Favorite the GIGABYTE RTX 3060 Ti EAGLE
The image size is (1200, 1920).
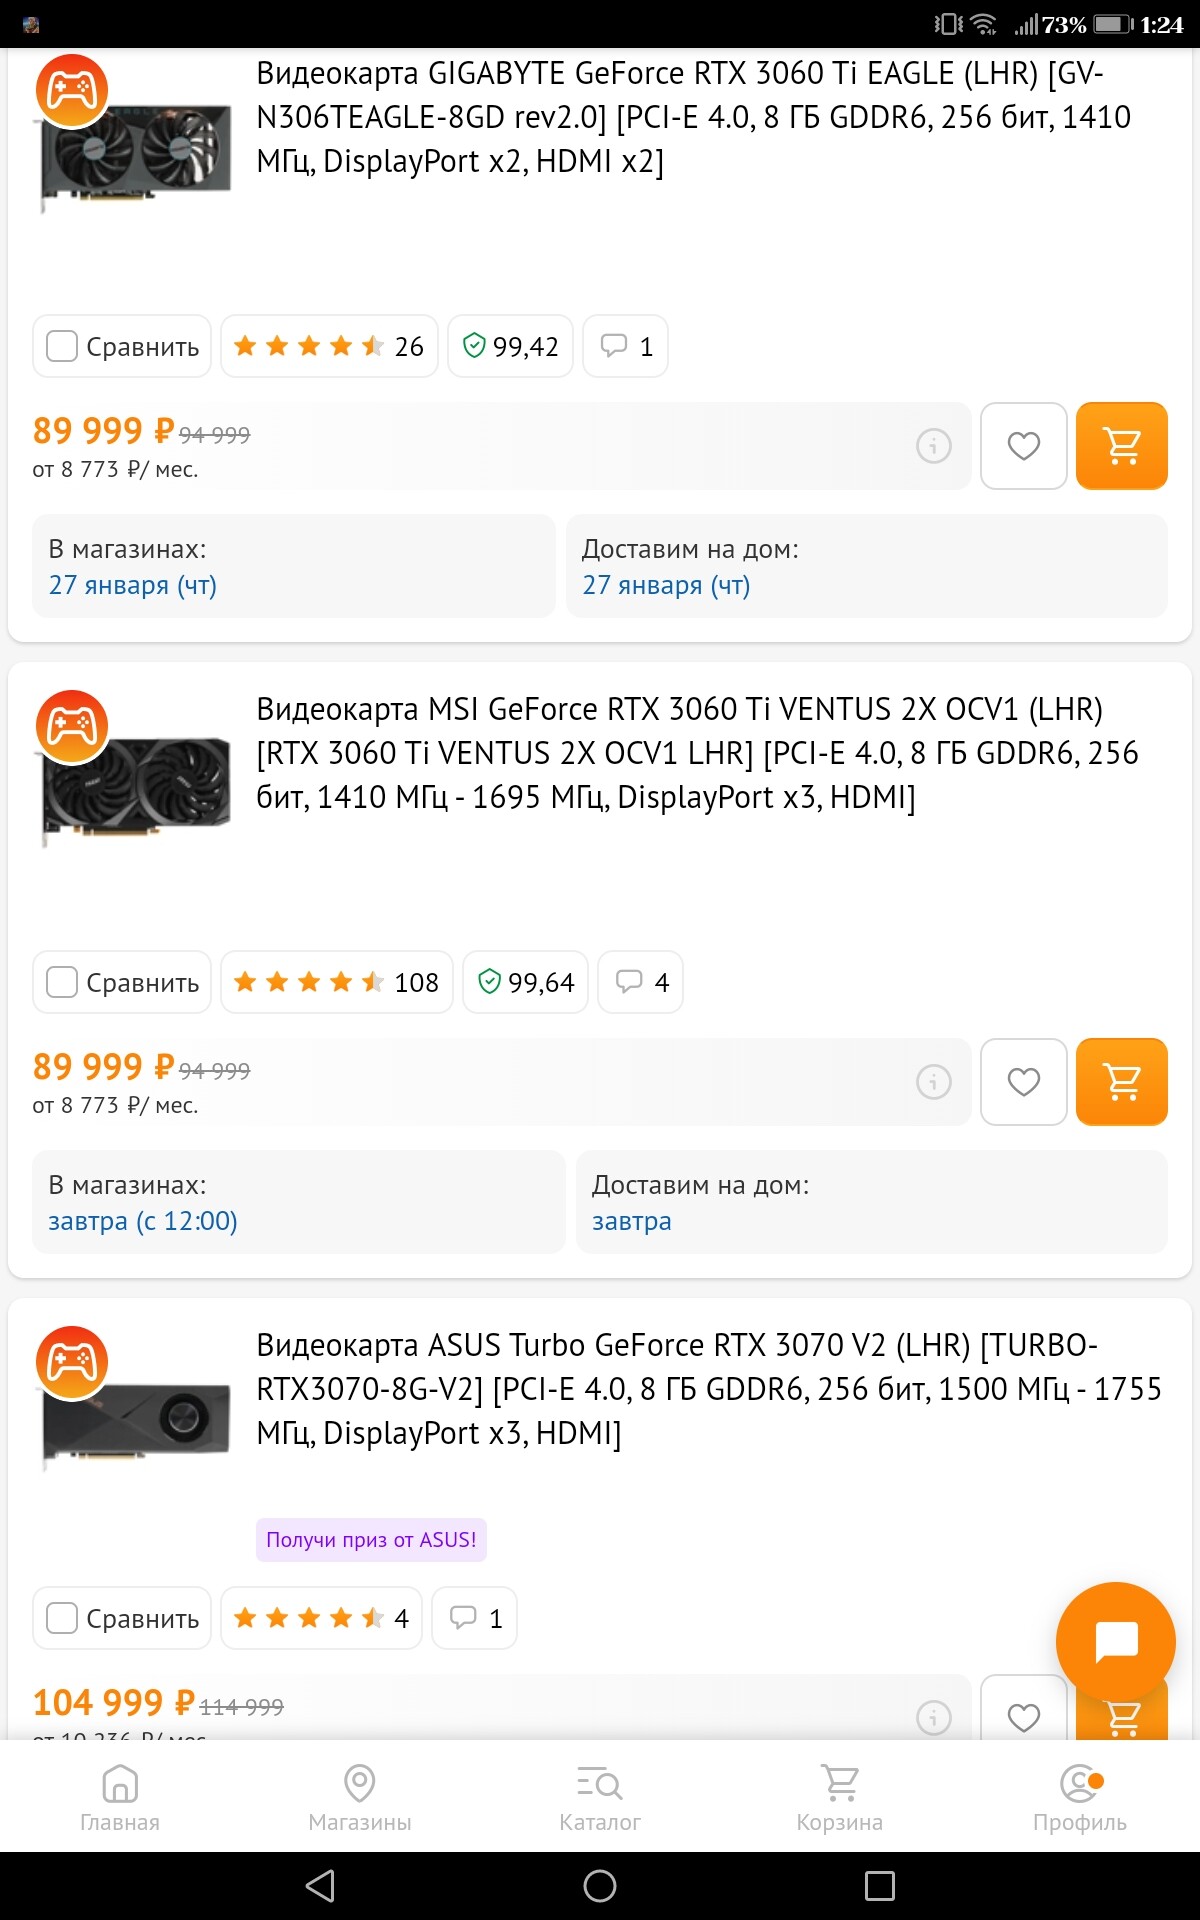pyautogui.click(x=1023, y=446)
